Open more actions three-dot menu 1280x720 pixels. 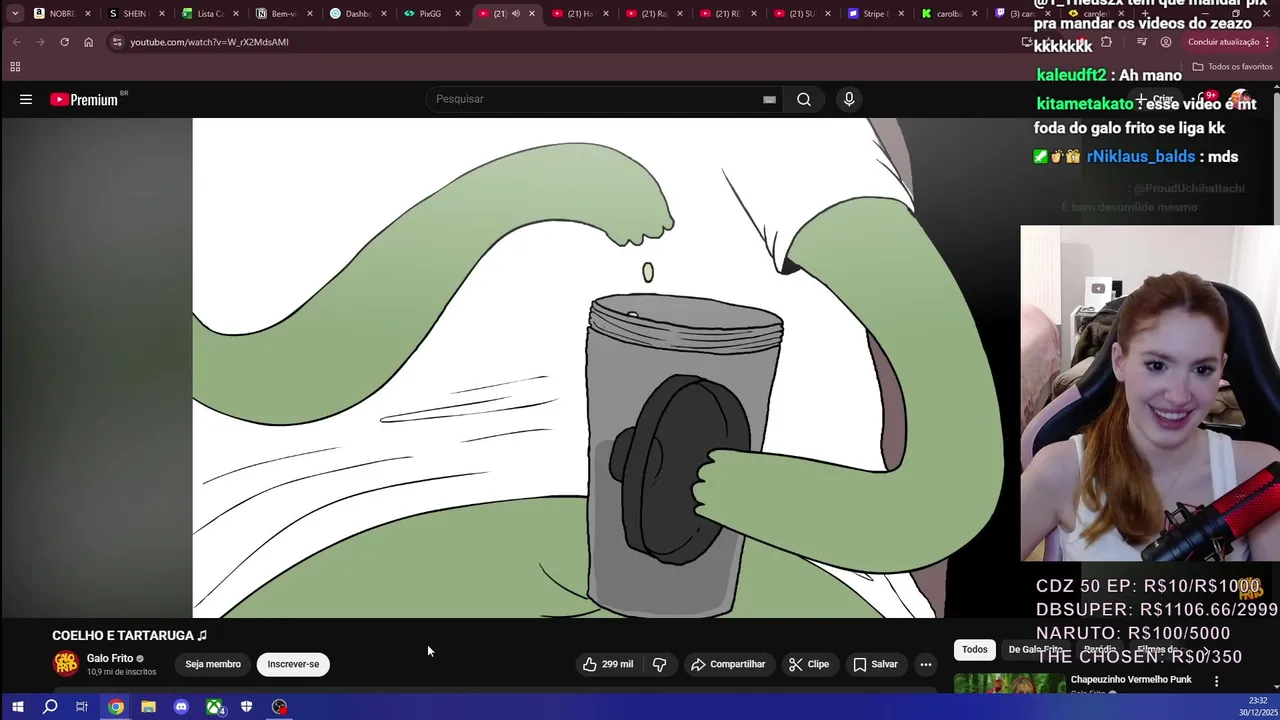(926, 664)
